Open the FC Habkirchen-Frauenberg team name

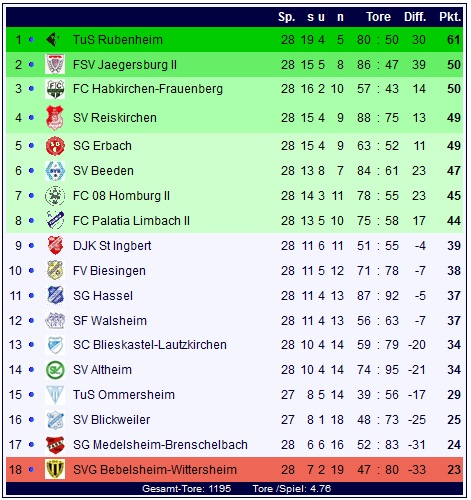click(x=148, y=89)
